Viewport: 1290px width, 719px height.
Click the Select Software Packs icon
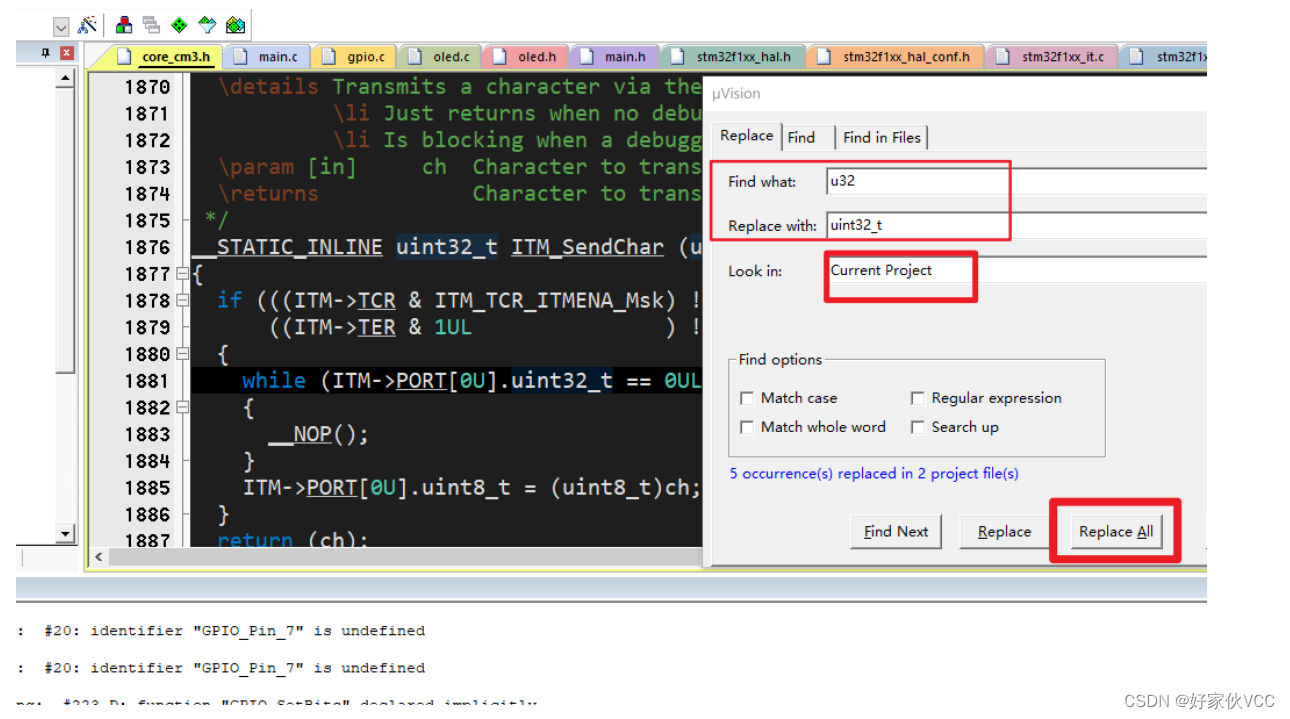click(x=207, y=24)
